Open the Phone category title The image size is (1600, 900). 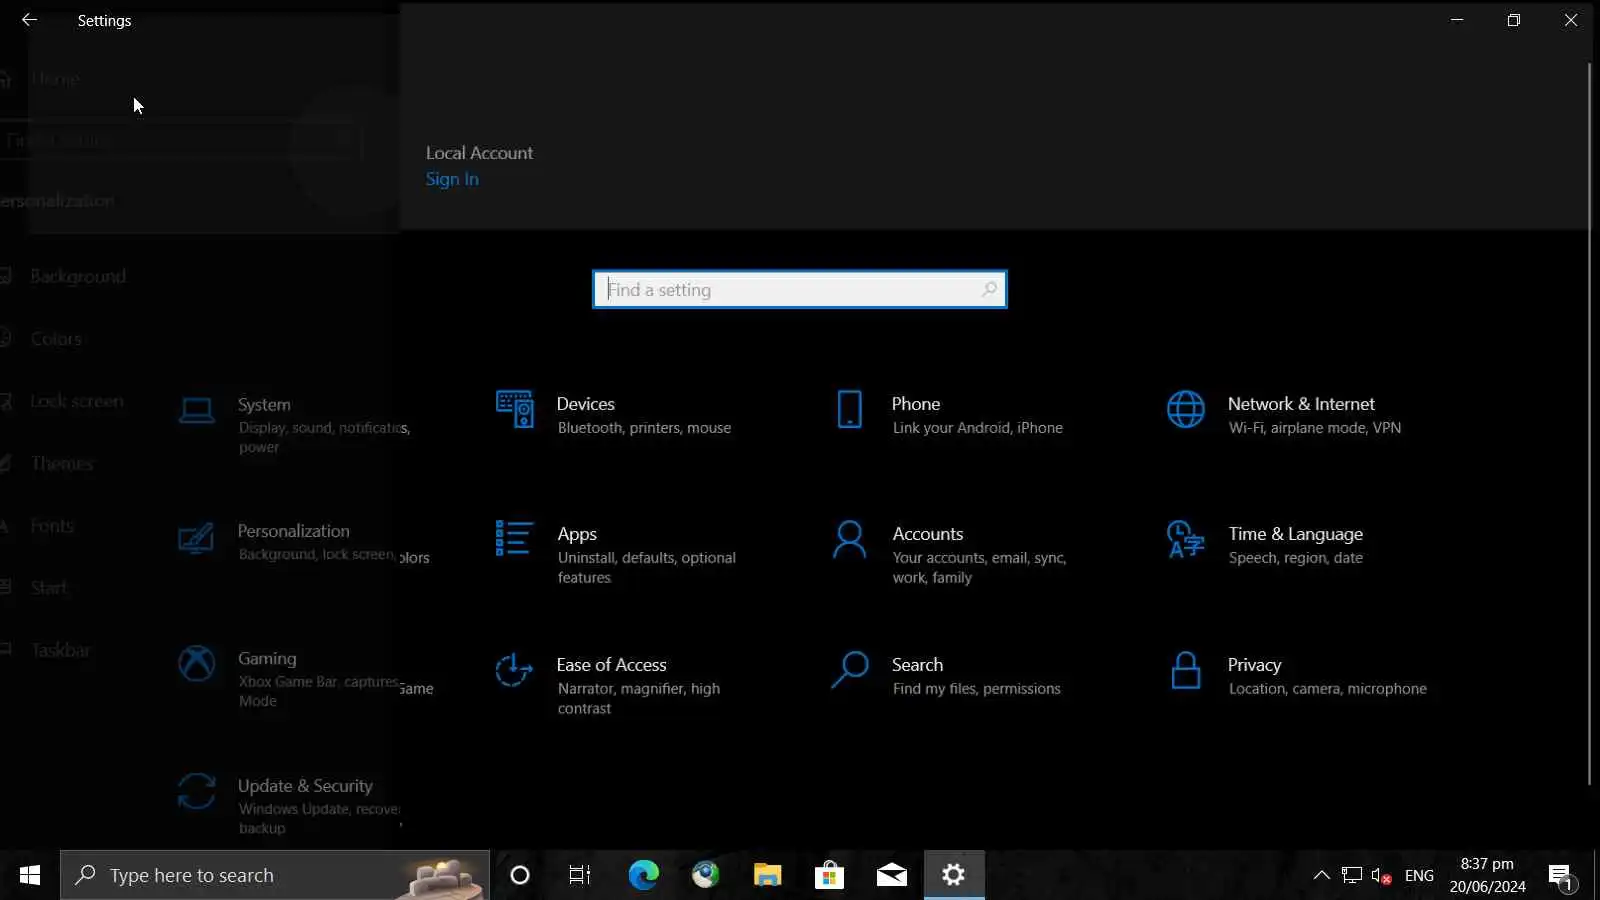[916, 403]
